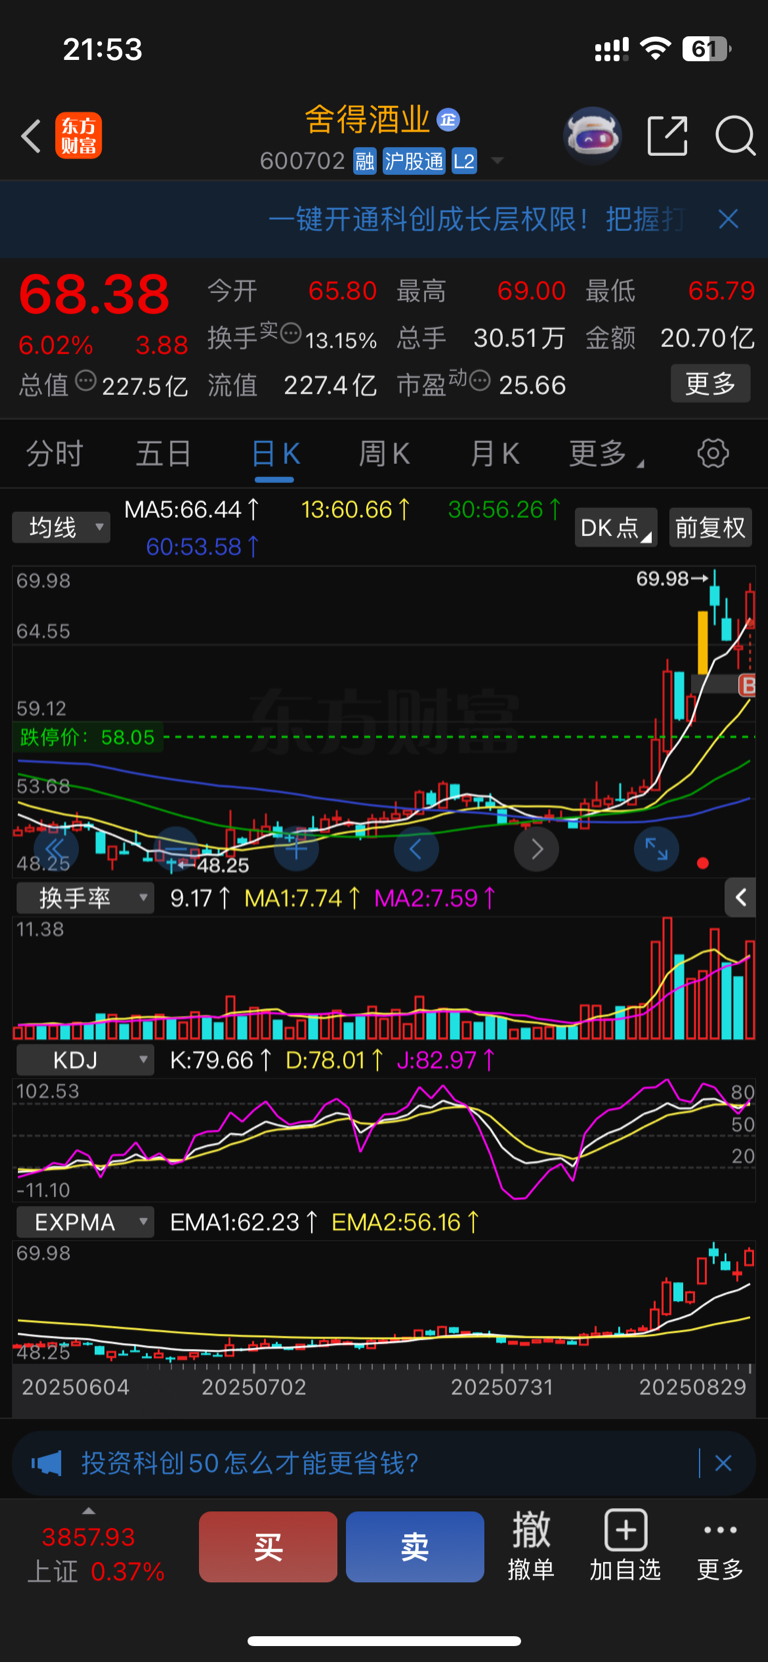Move chart right with single arrow
Viewport: 768px width, 1663px height.
[x=536, y=849]
